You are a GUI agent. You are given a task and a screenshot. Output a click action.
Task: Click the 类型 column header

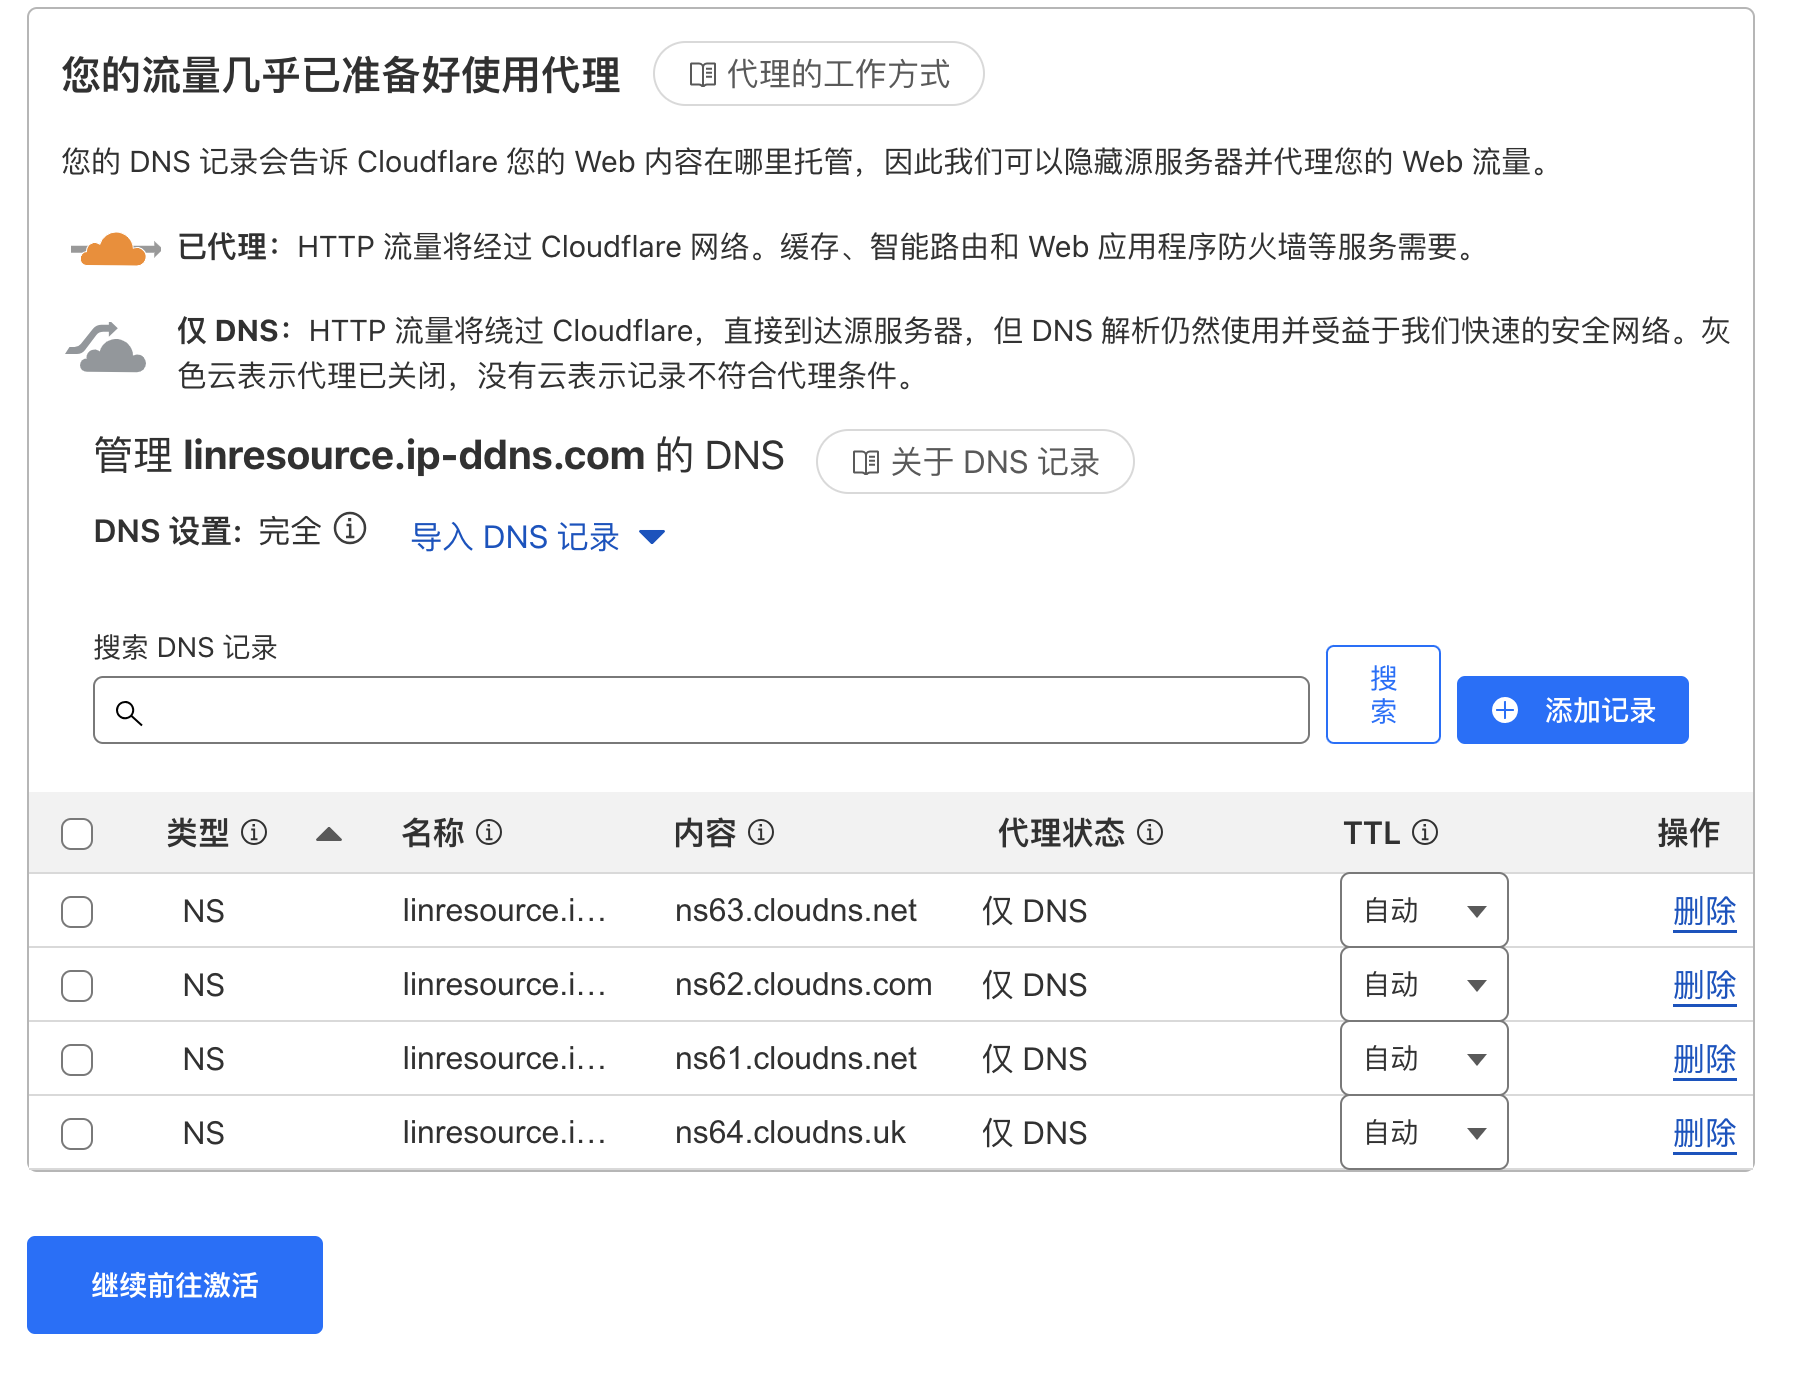(x=198, y=832)
